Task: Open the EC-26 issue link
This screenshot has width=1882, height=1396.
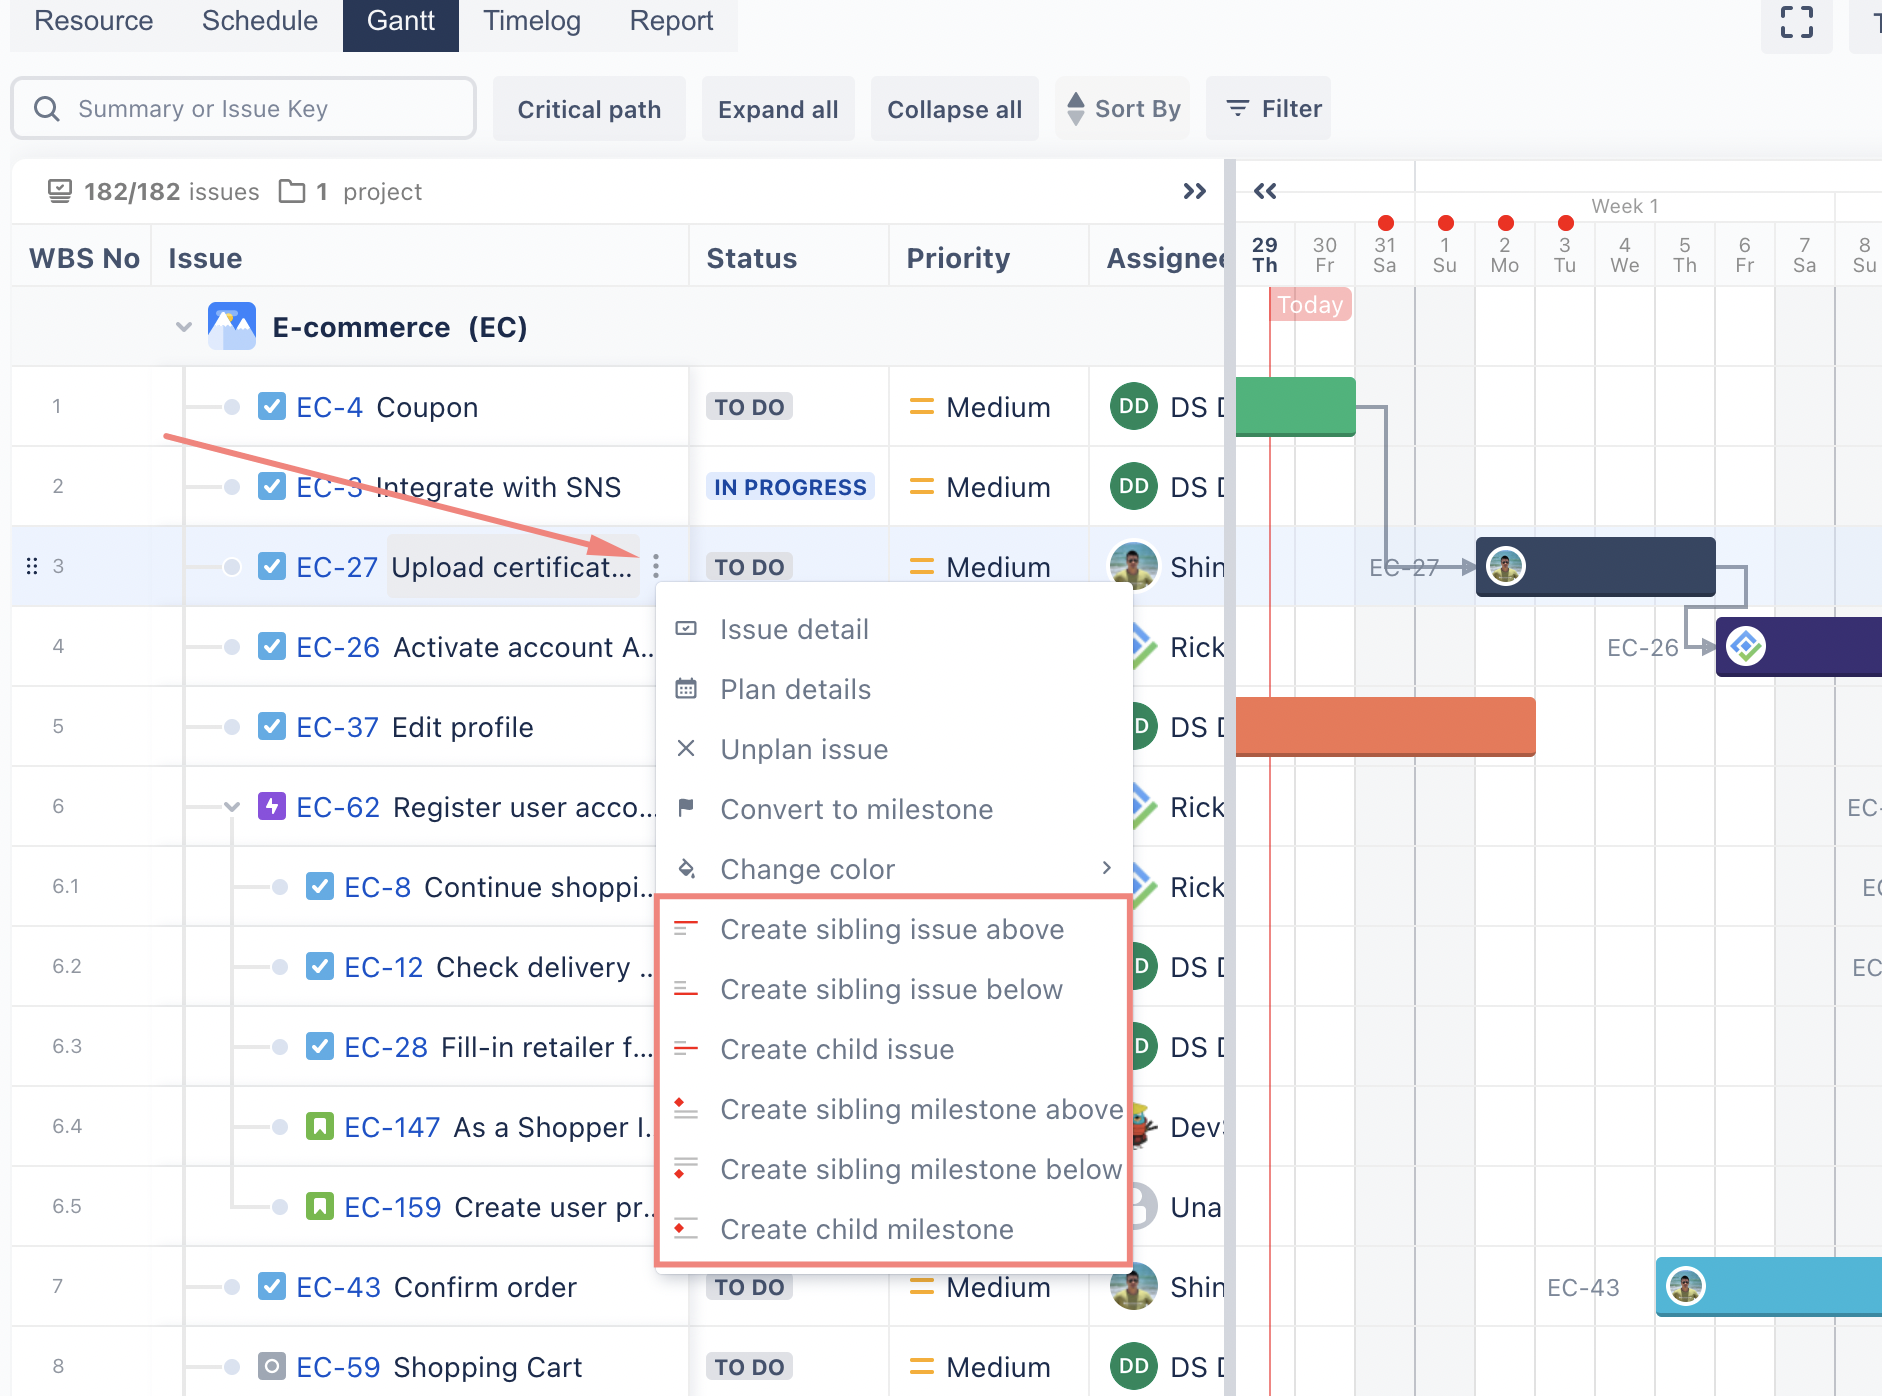Action: click(x=338, y=647)
